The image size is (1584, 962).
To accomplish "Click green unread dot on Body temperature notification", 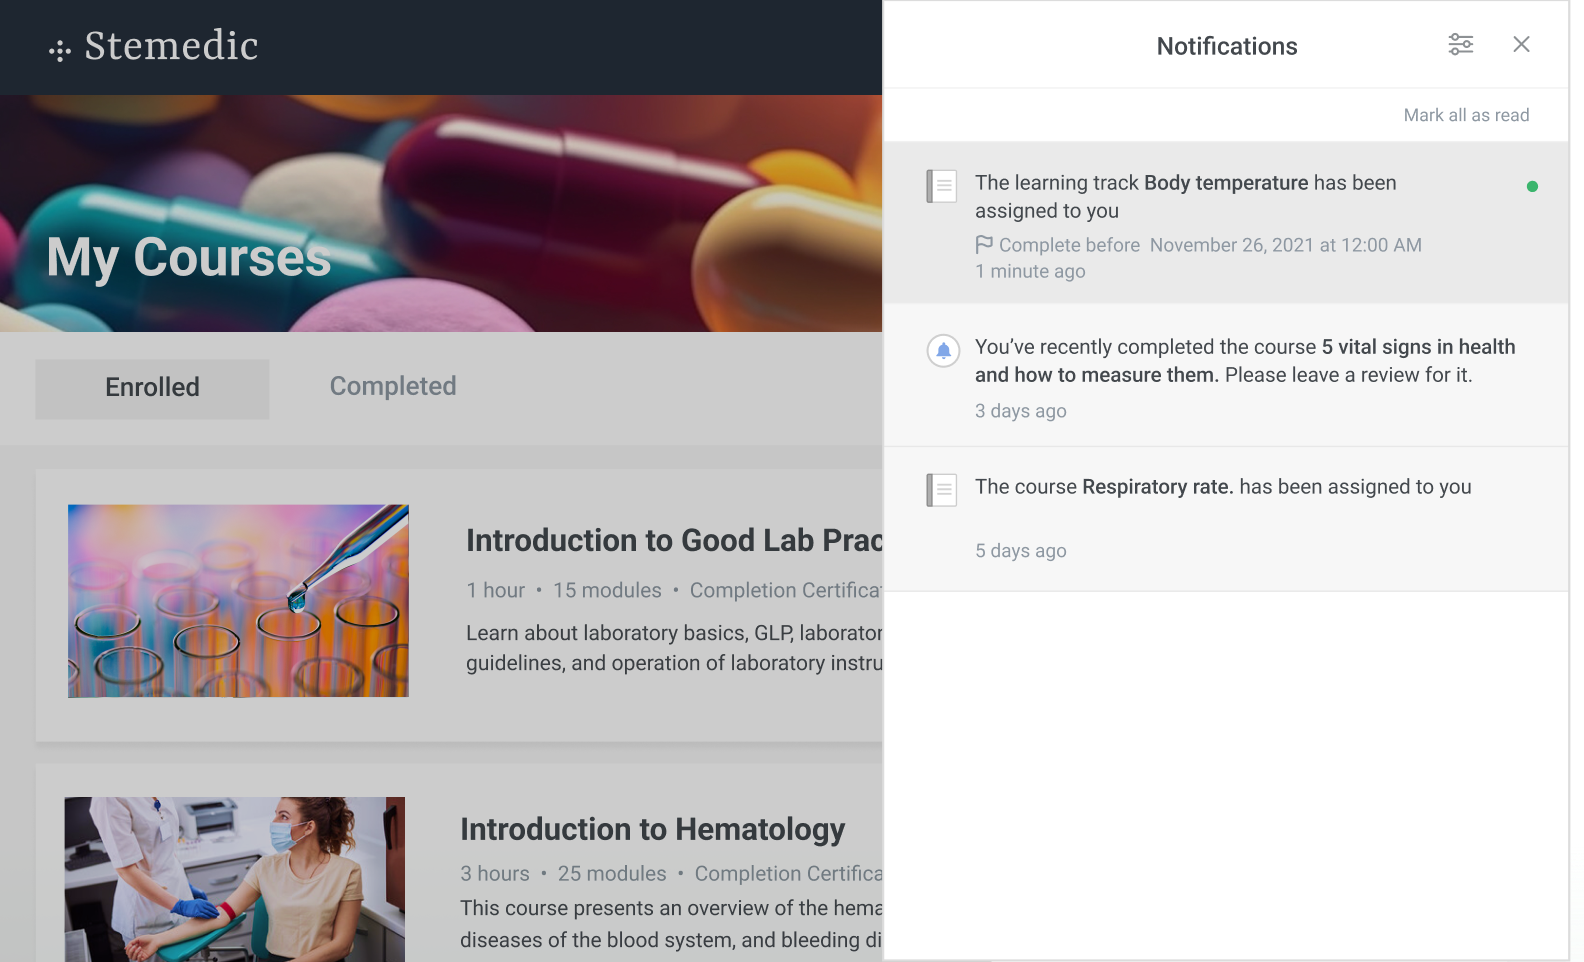I will point(1532,186).
